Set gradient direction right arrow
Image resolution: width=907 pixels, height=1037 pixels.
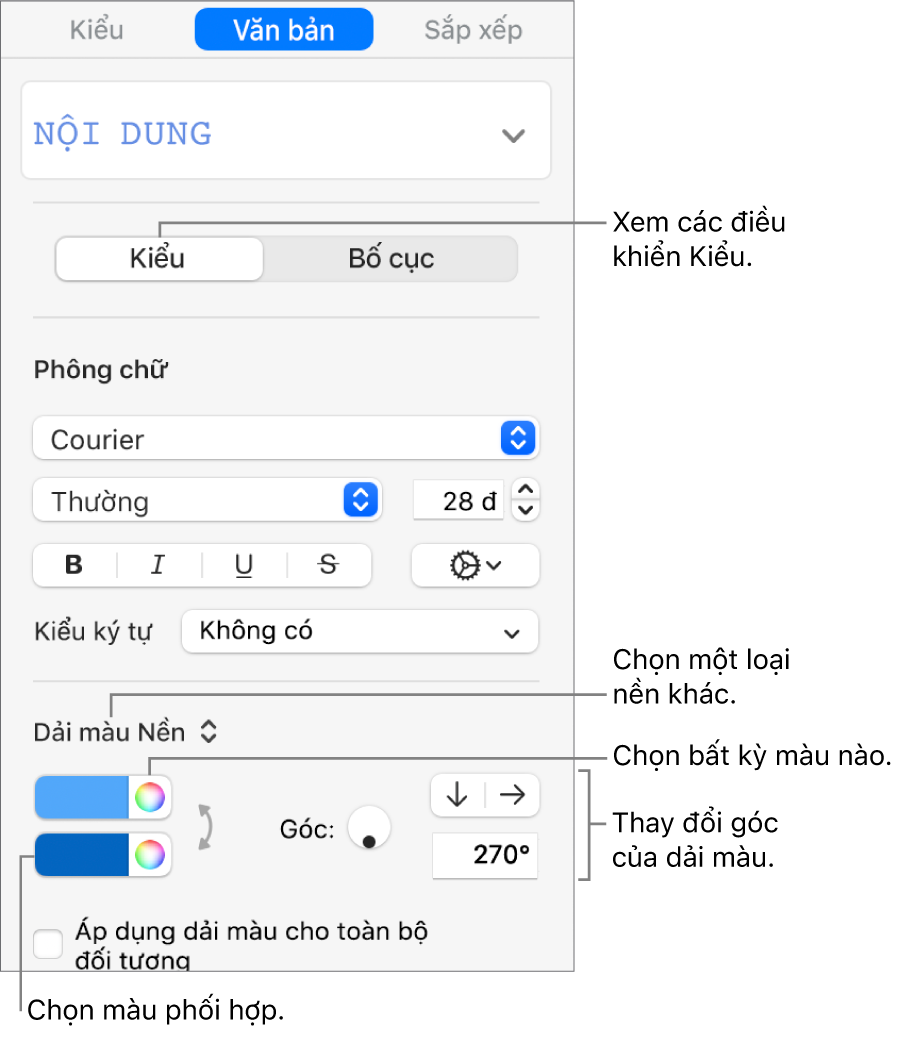click(x=513, y=794)
